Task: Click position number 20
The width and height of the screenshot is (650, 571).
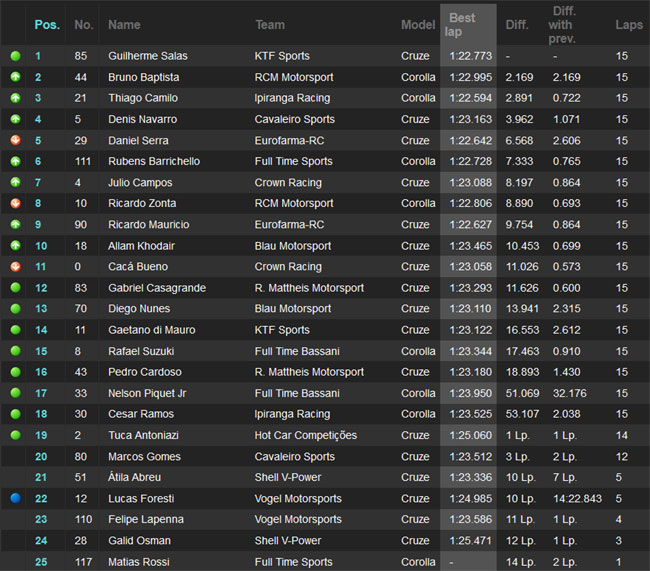Action: (x=41, y=457)
